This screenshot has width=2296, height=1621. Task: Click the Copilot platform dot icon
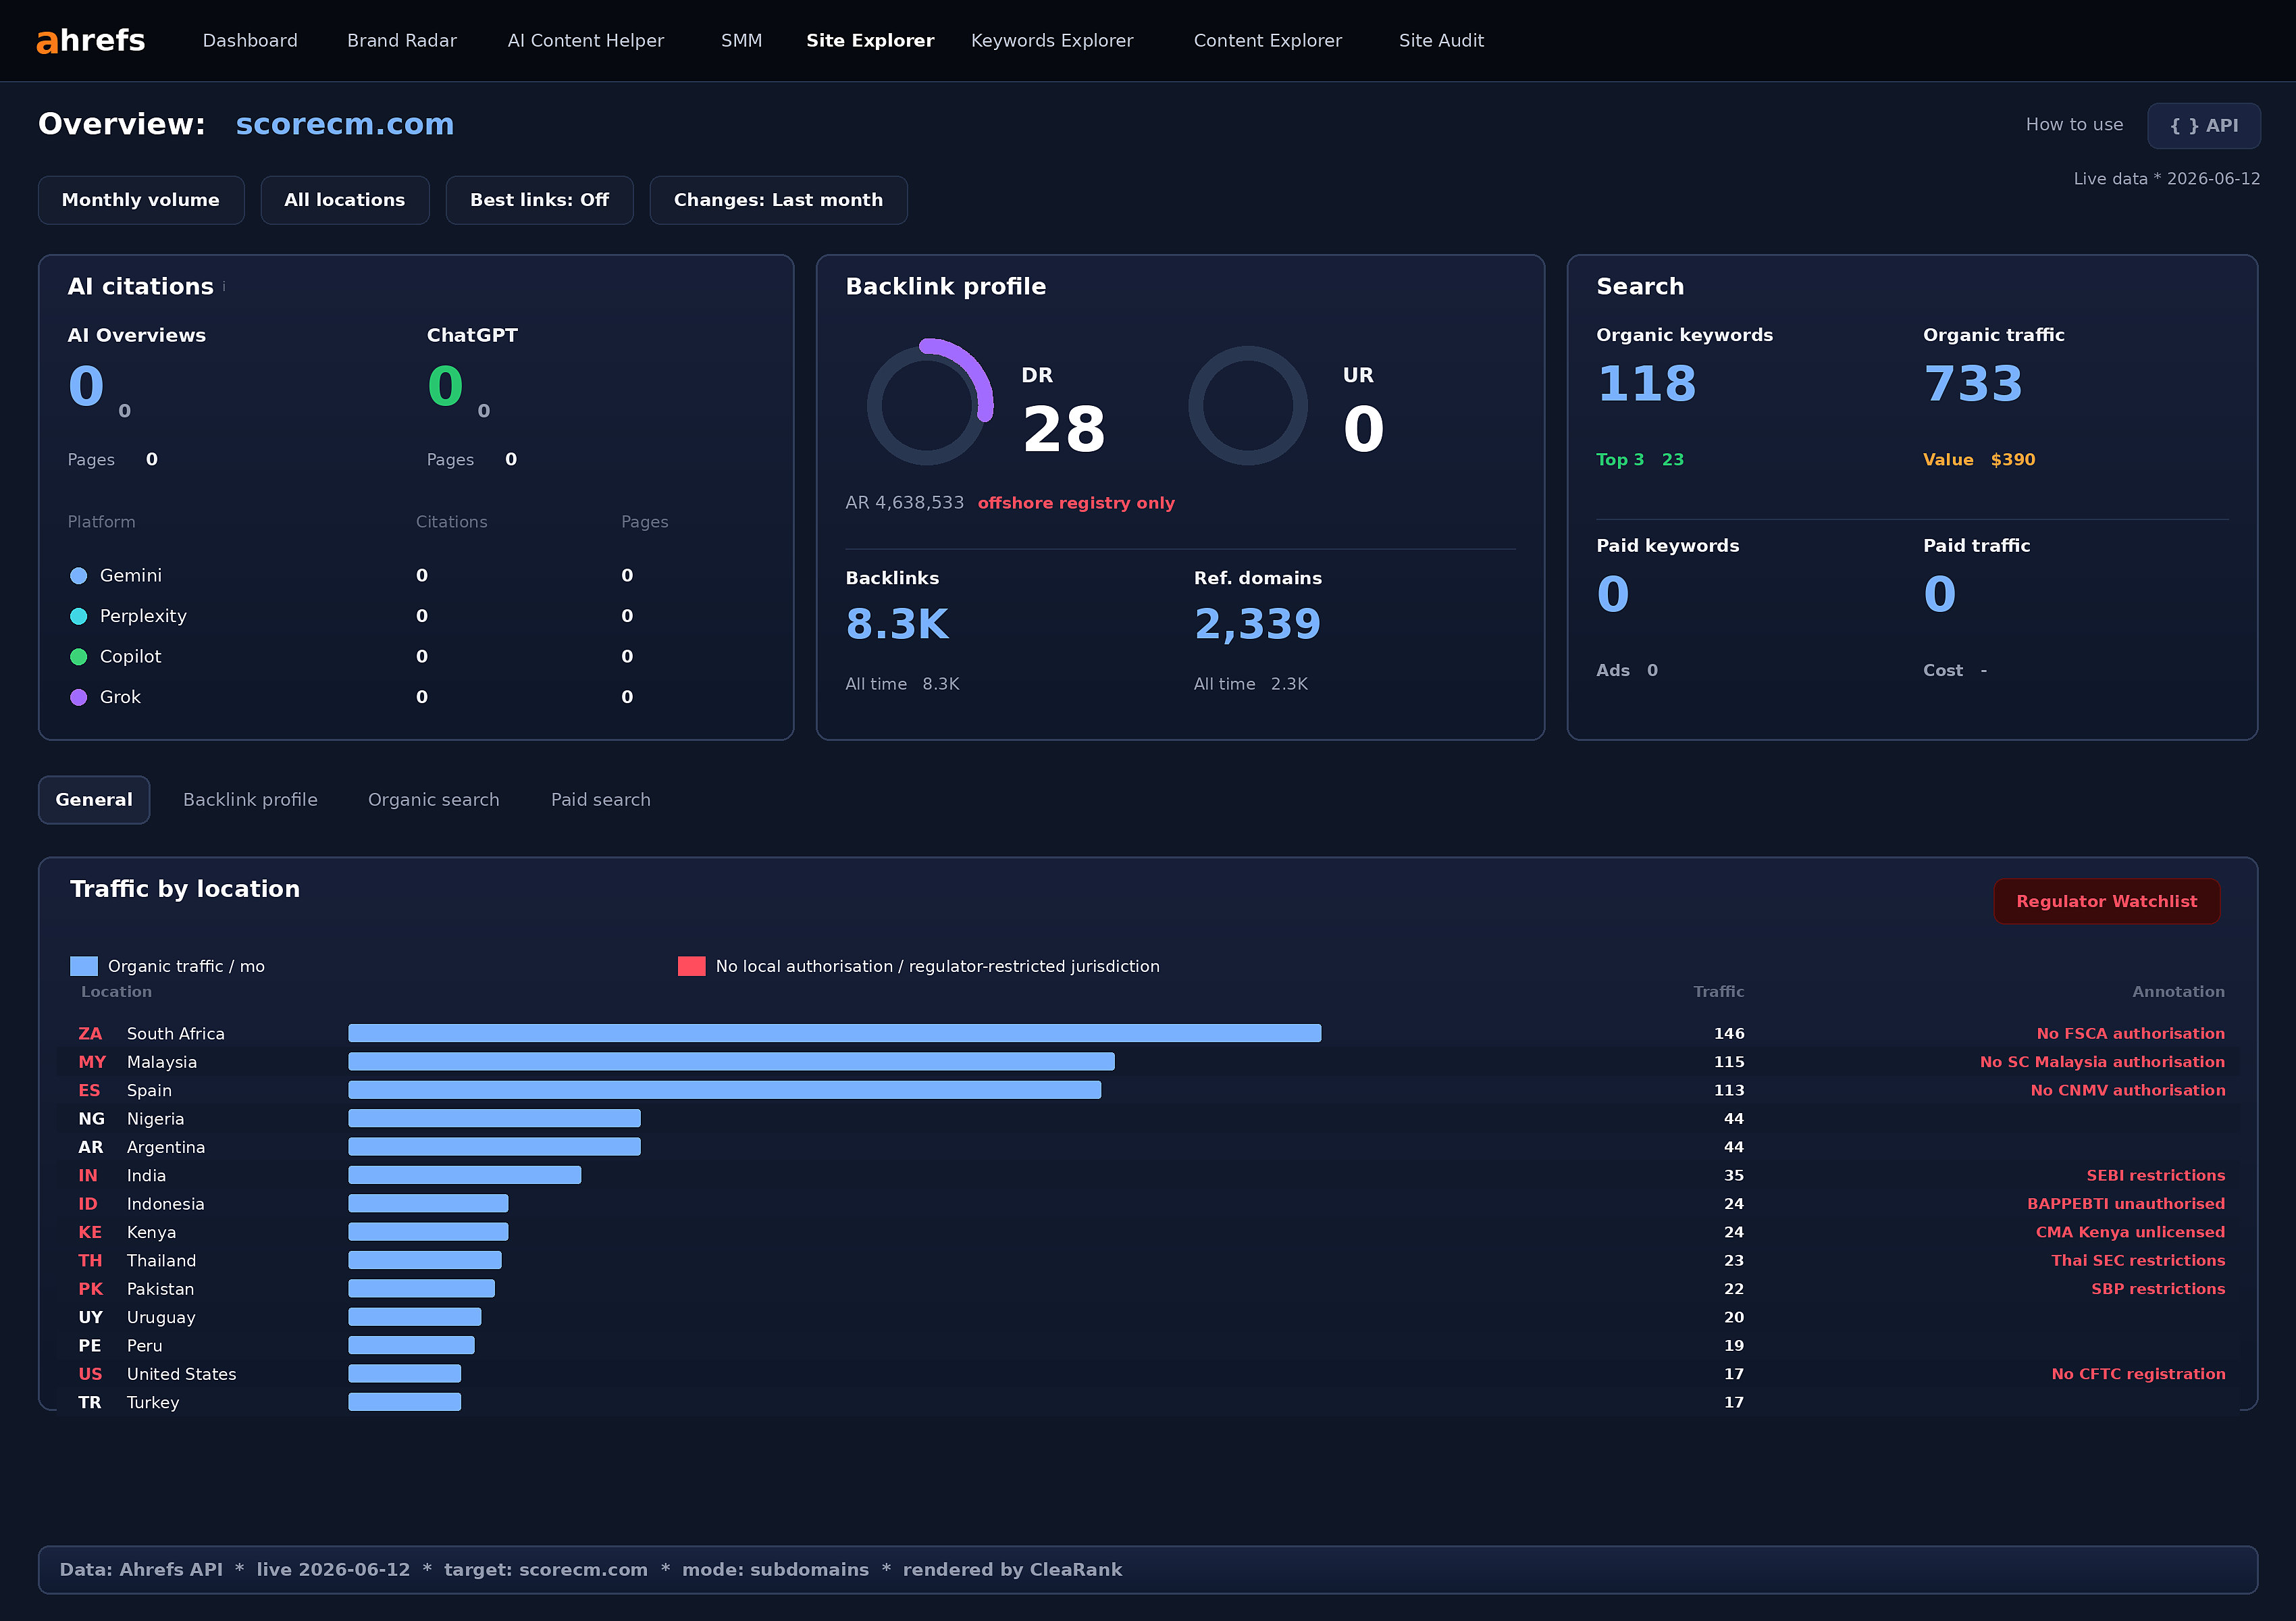click(x=79, y=657)
